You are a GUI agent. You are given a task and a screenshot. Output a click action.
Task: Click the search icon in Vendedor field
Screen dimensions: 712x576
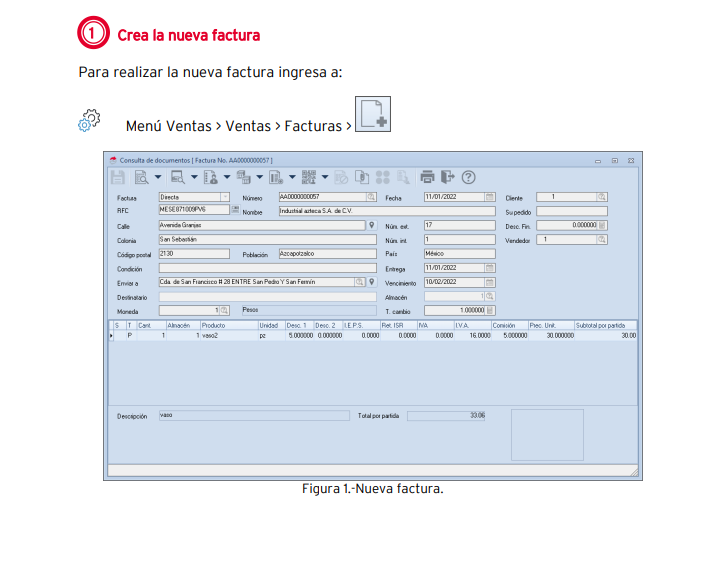click(x=602, y=240)
